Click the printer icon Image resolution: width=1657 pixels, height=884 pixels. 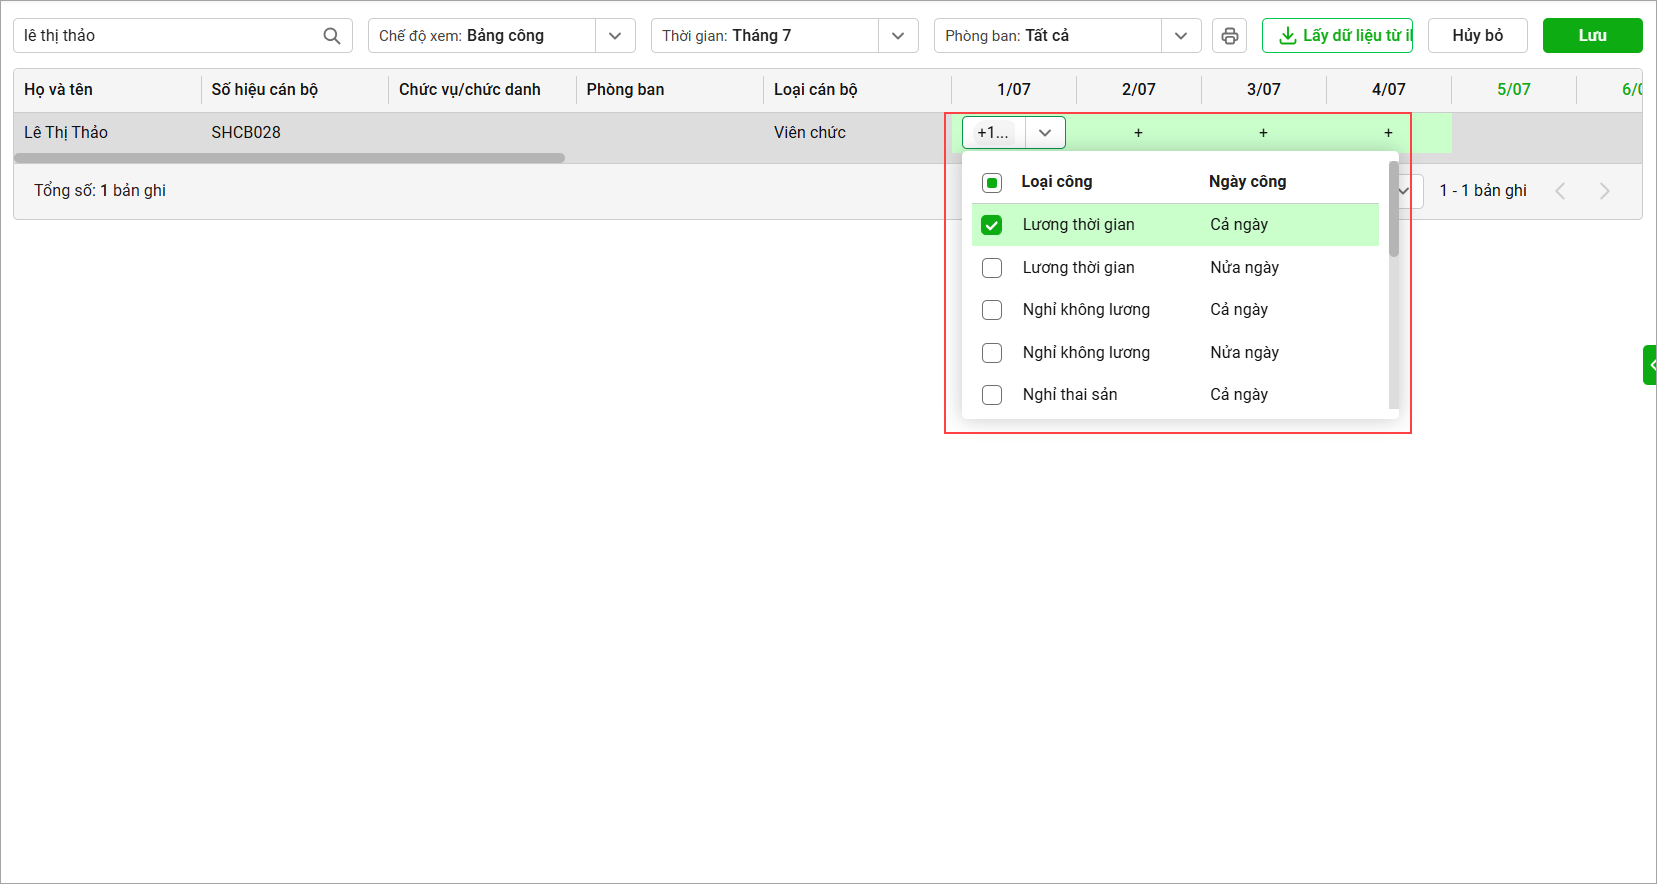pyautogui.click(x=1229, y=36)
